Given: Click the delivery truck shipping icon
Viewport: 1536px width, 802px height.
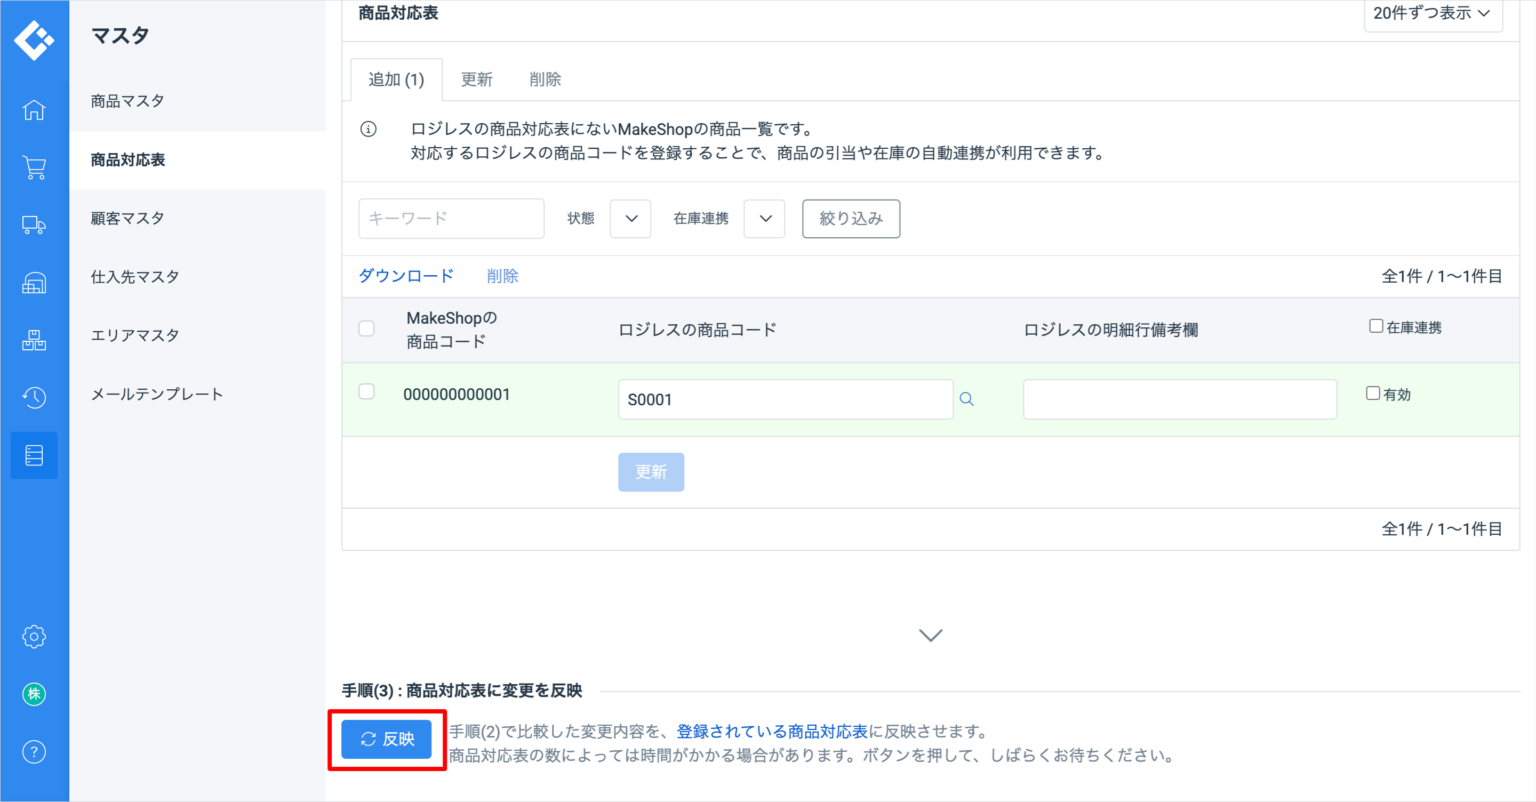Looking at the screenshot, I should pos(34,225).
